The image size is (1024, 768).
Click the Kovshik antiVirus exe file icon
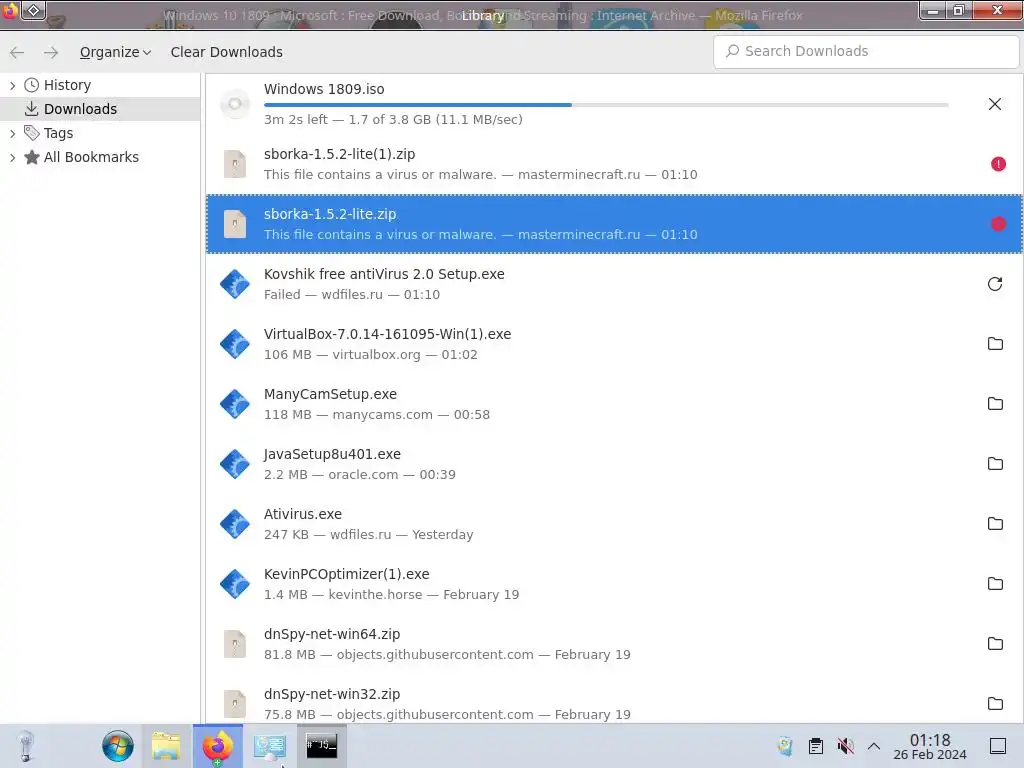(235, 284)
